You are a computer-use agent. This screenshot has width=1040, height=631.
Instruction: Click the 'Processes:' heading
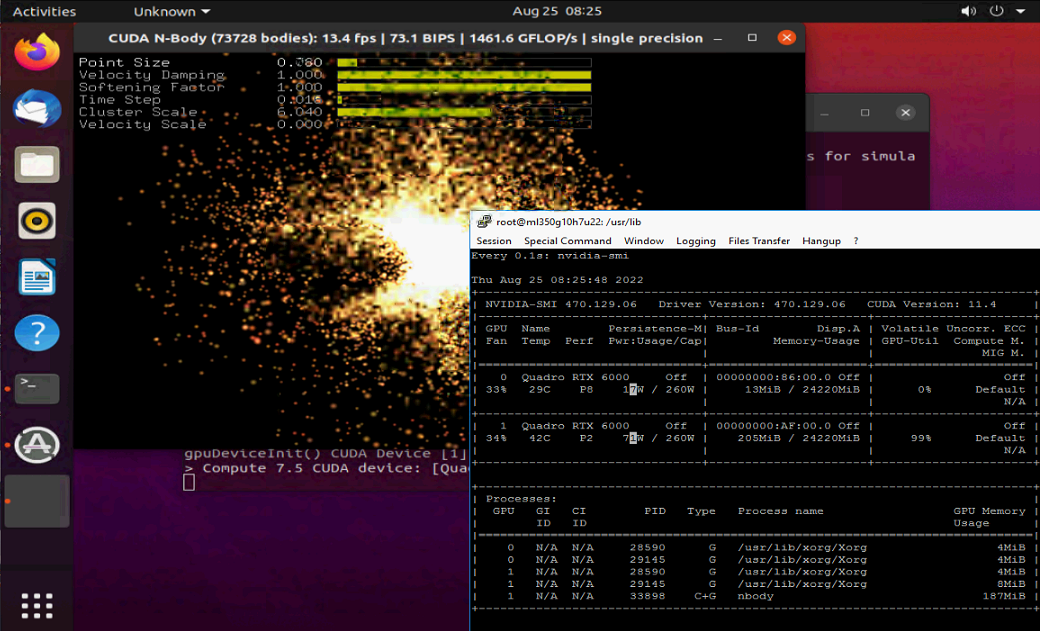(521, 499)
